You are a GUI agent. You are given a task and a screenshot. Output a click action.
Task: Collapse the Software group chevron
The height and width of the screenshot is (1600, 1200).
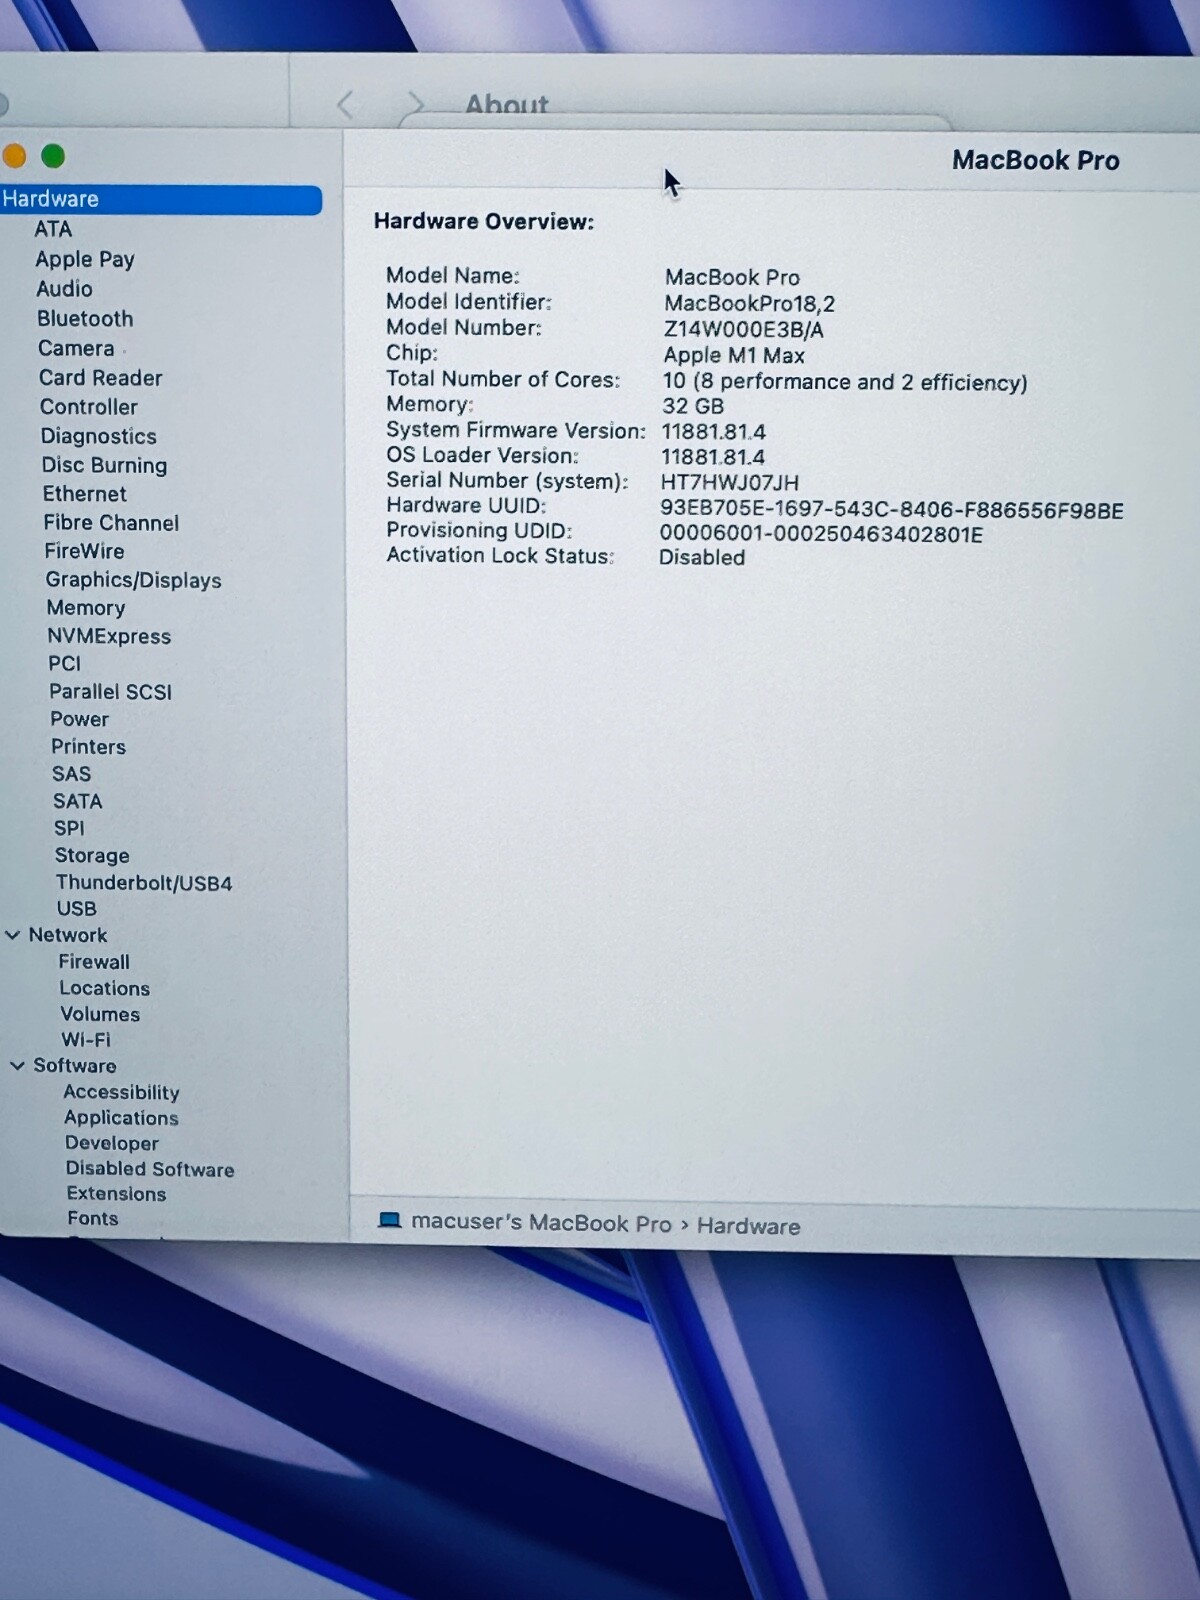17,1066
